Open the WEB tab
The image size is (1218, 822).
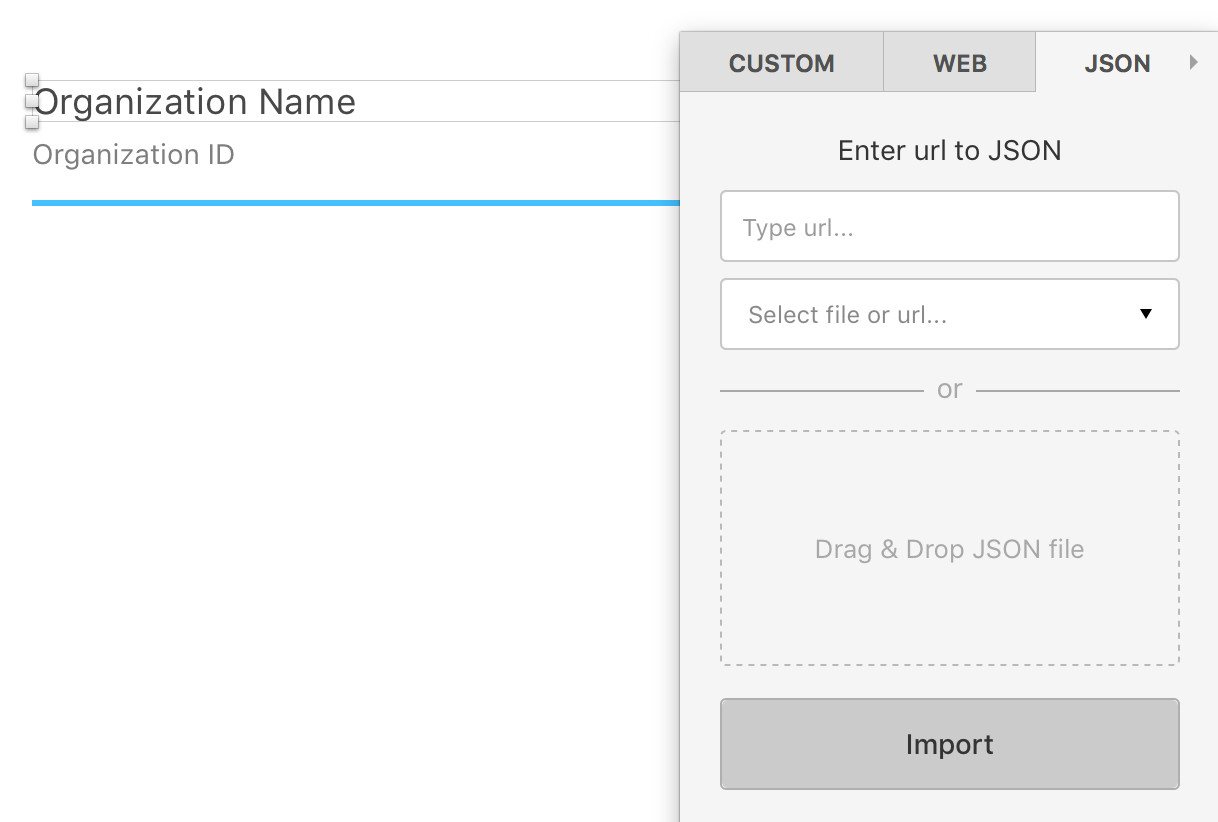[x=960, y=63]
